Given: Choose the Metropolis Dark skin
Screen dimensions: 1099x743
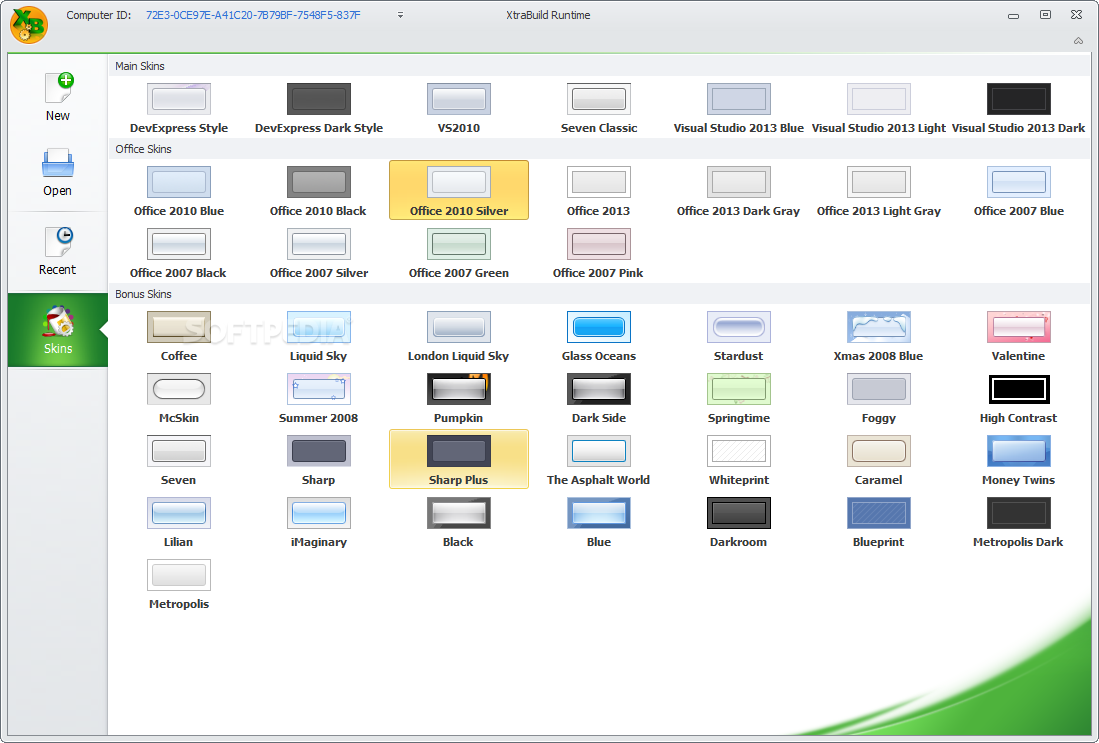Looking at the screenshot, I should coord(1018,522).
